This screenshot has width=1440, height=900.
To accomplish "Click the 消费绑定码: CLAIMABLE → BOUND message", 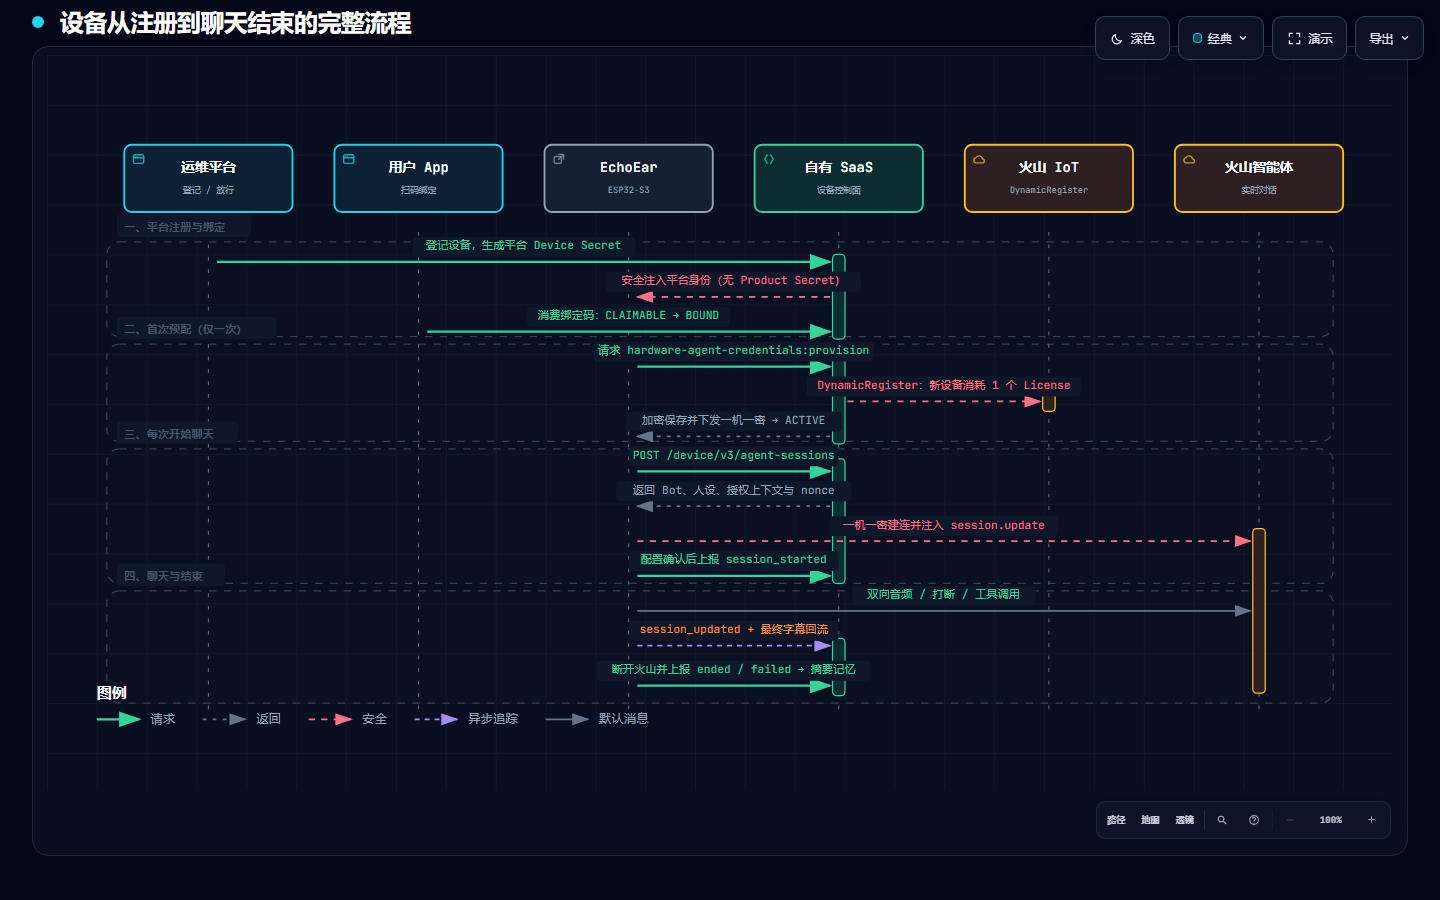I will coord(628,315).
